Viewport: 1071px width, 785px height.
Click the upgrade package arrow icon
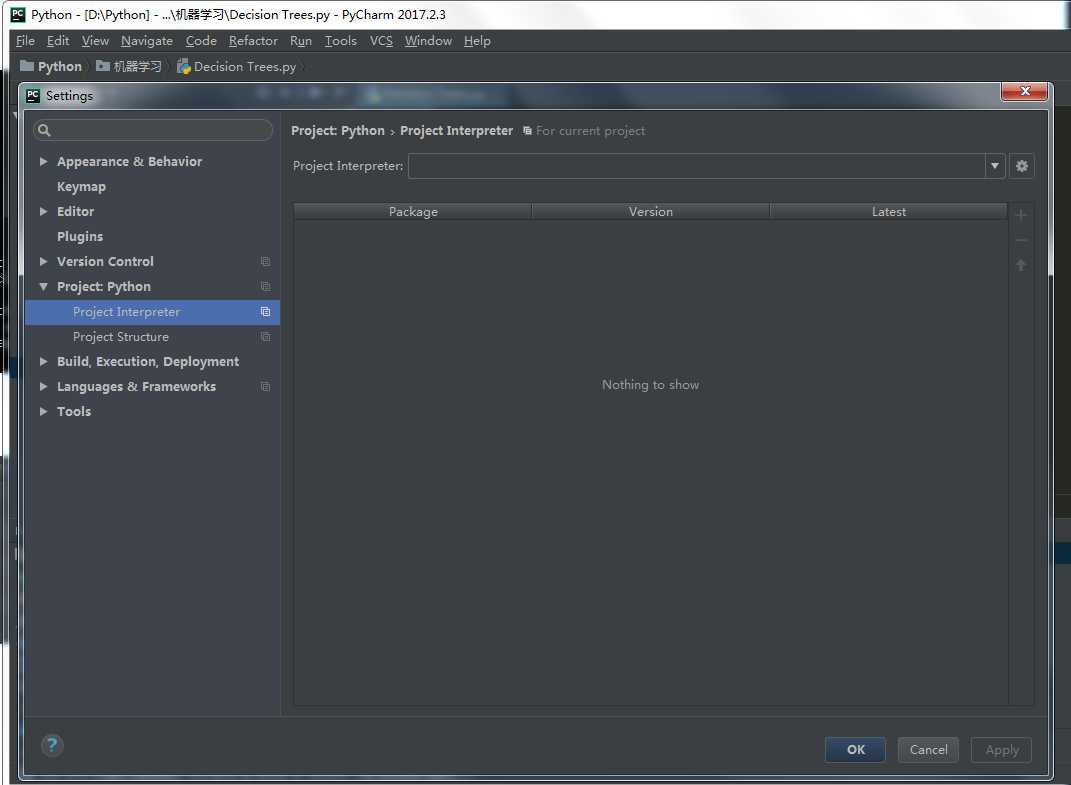pos(1020,265)
